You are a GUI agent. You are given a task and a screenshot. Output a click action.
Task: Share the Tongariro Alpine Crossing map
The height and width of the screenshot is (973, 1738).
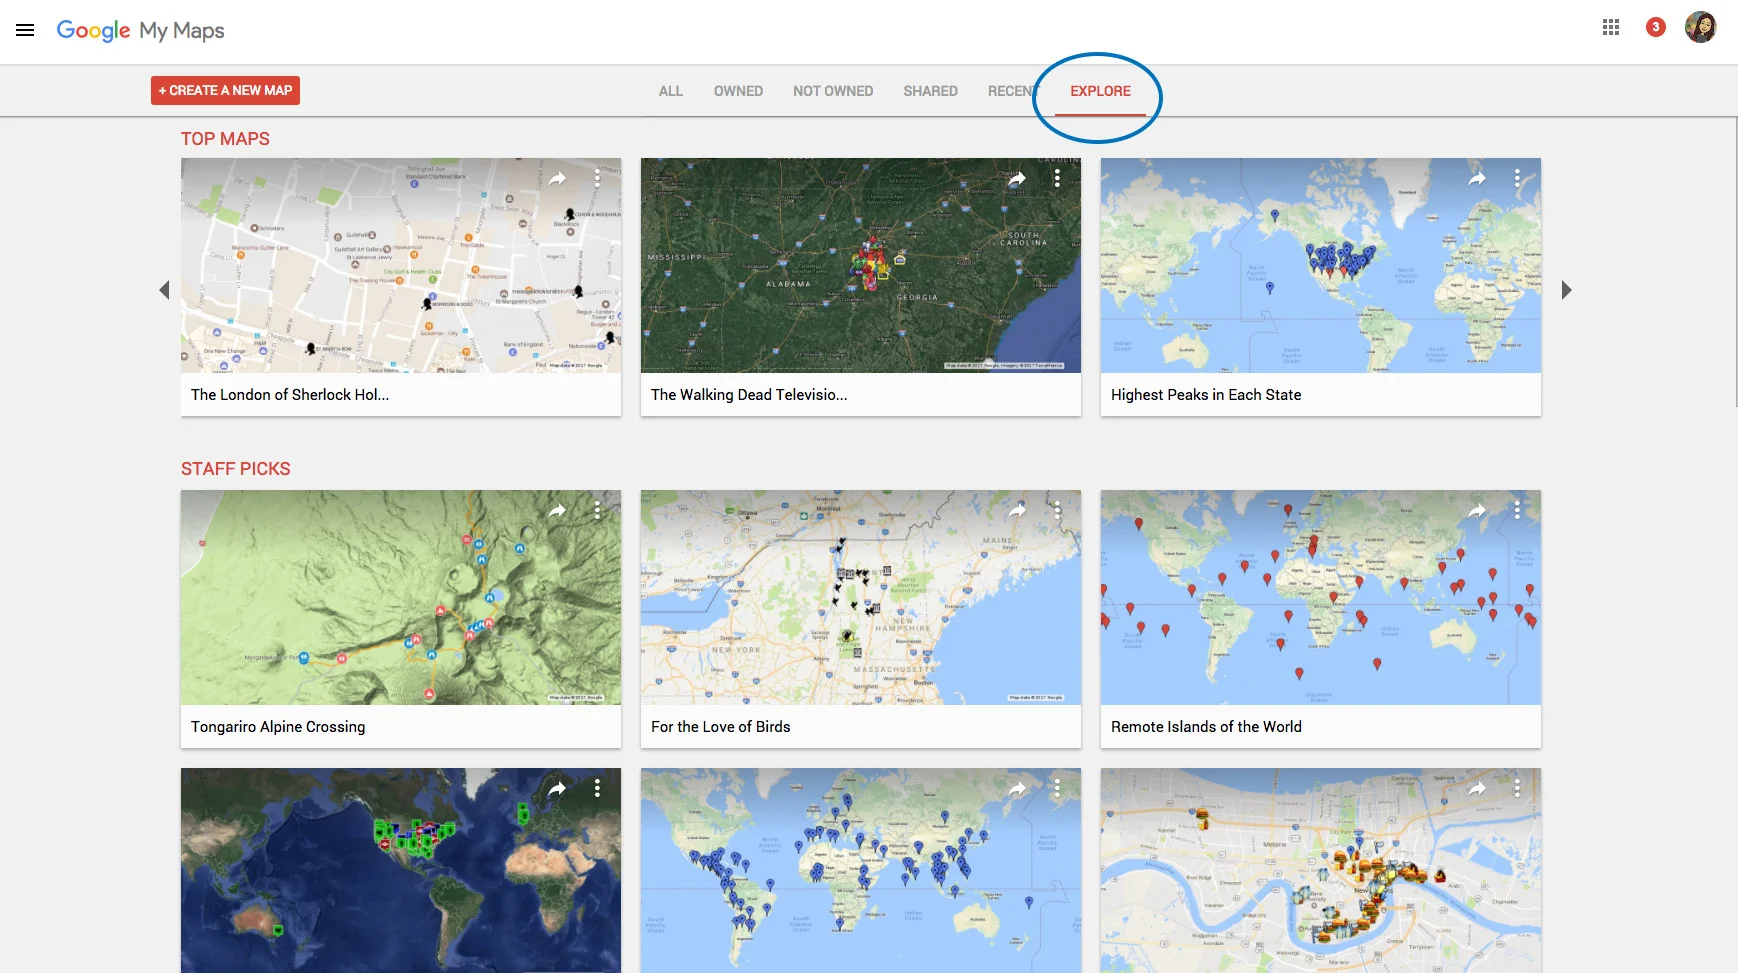(557, 511)
